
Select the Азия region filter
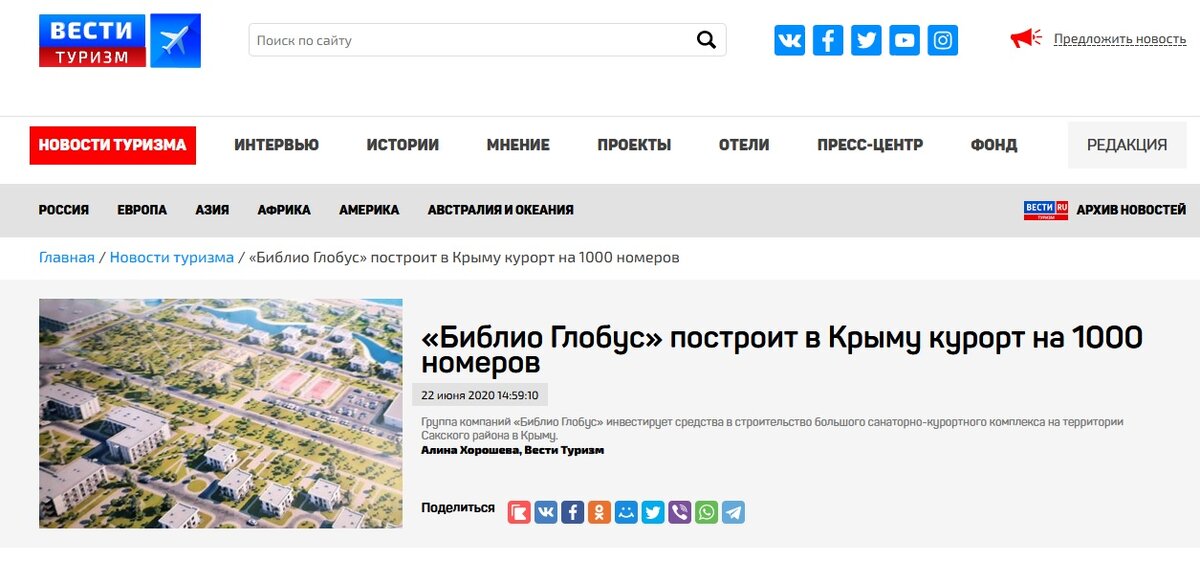tap(212, 210)
